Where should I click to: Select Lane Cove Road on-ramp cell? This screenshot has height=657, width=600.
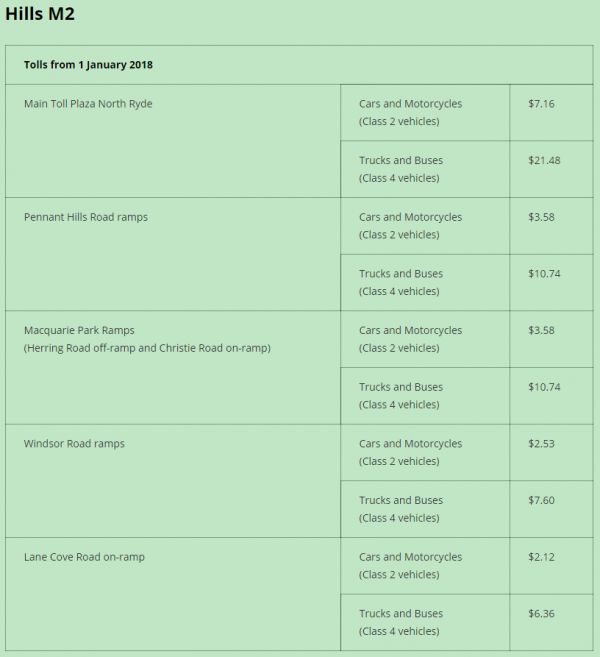(x=84, y=557)
